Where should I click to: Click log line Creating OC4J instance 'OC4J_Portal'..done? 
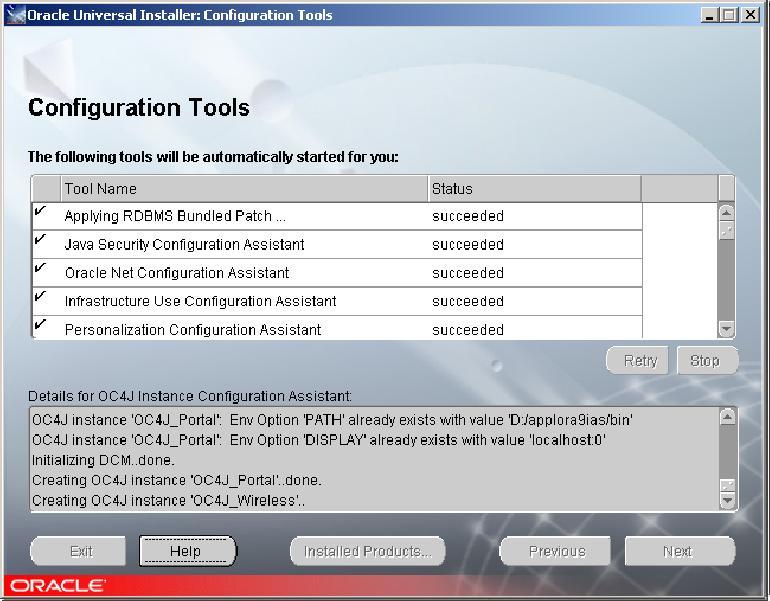177,480
